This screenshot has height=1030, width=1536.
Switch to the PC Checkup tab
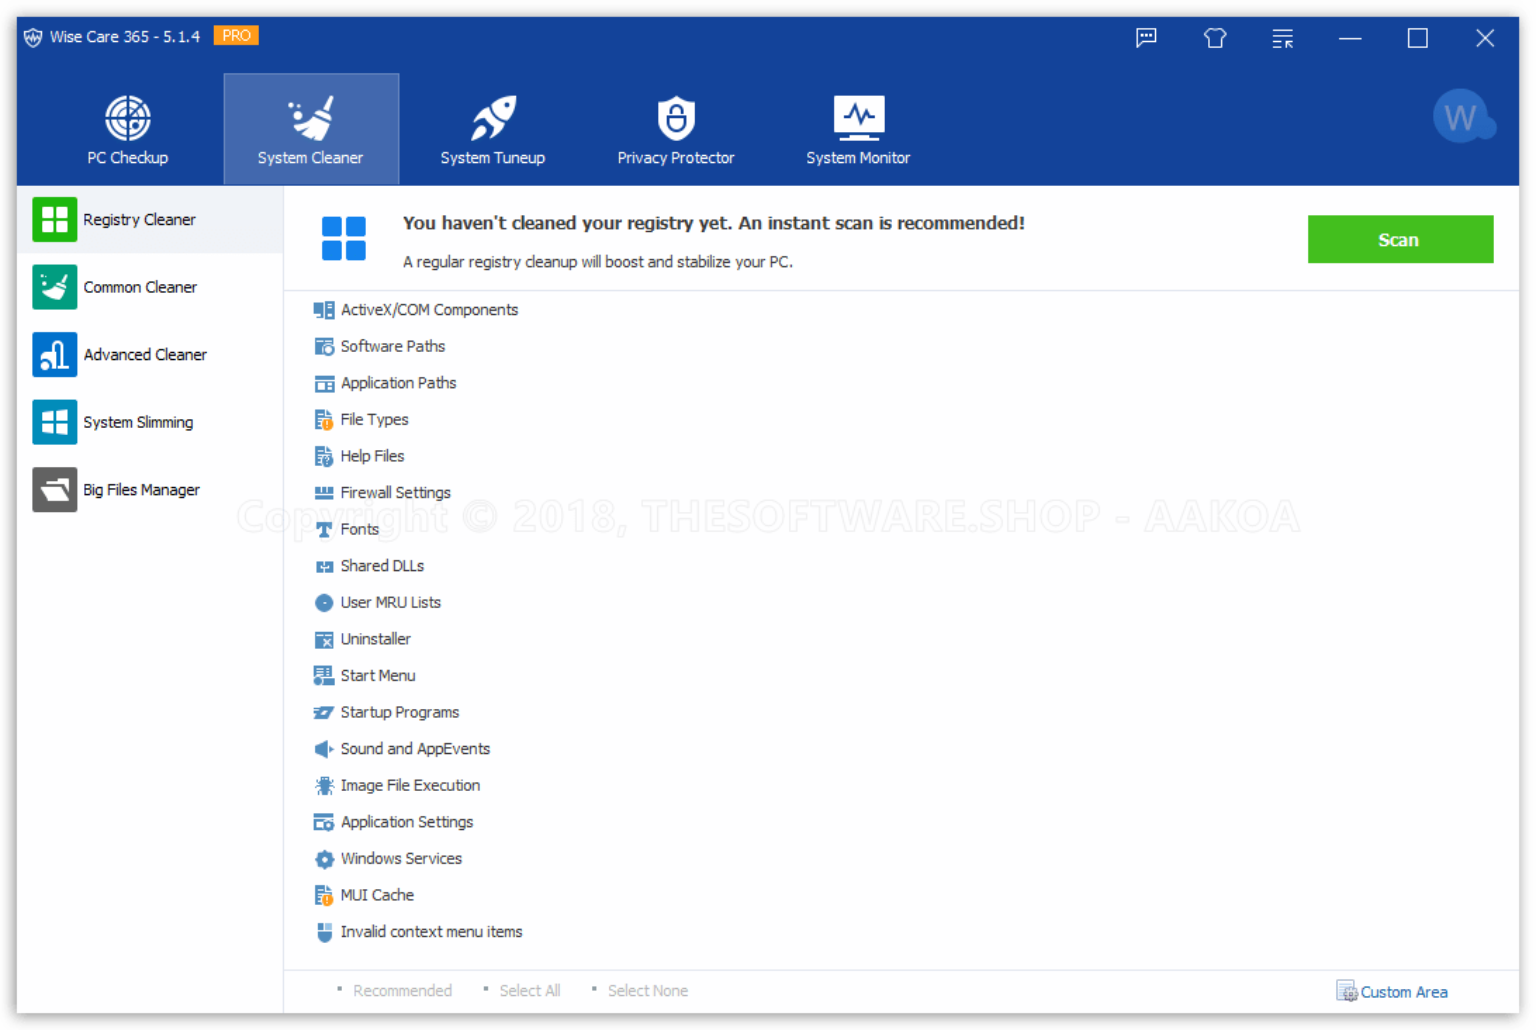(128, 130)
